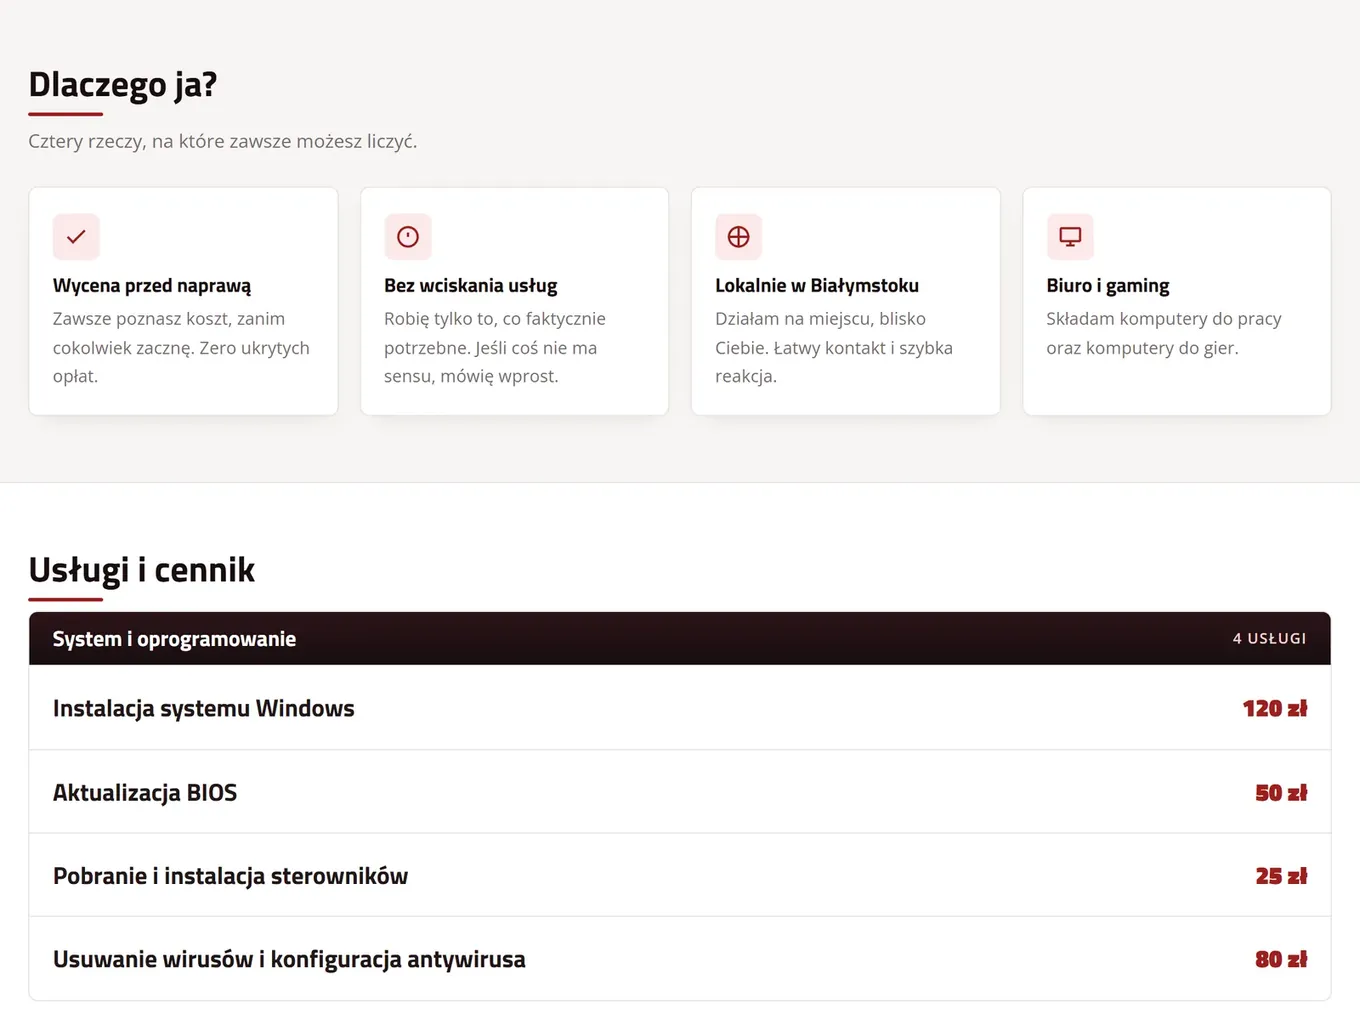Click the 4 USŁUGI count label
The image size is (1360, 1020).
point(1269,639)
